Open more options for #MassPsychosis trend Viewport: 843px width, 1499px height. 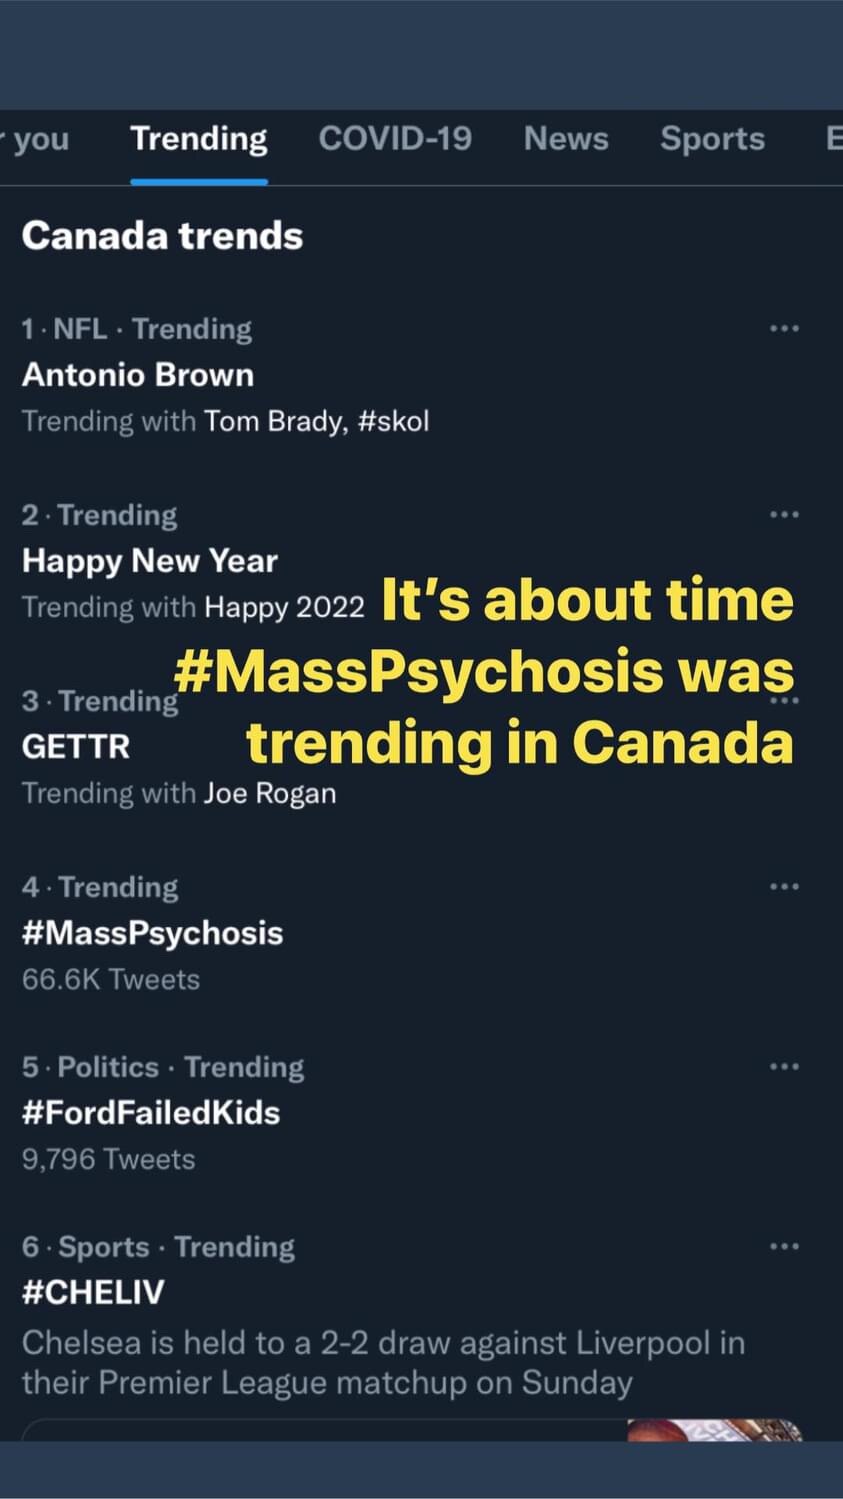786,886
